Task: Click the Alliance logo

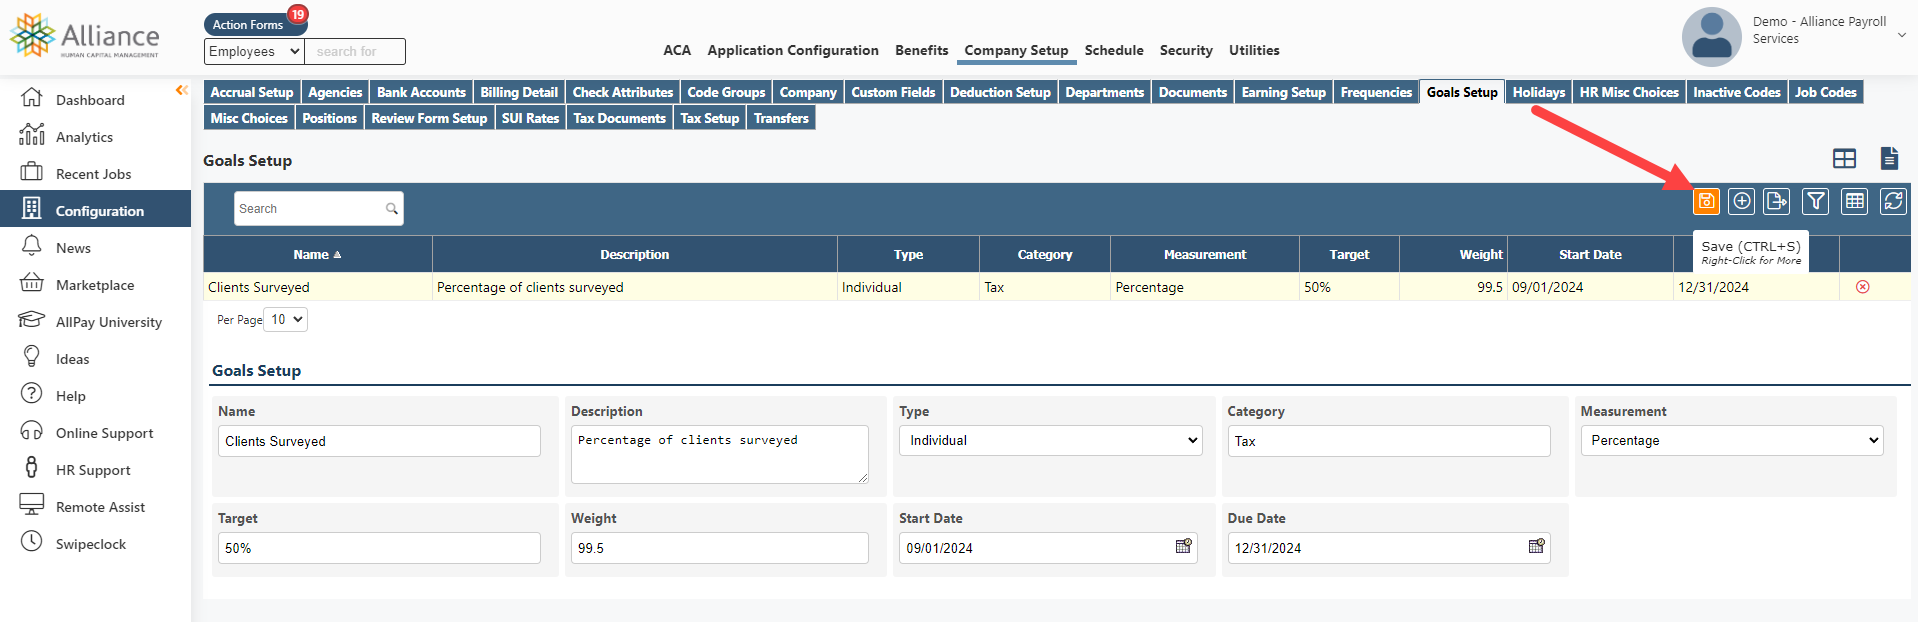Action: (85, 36)
